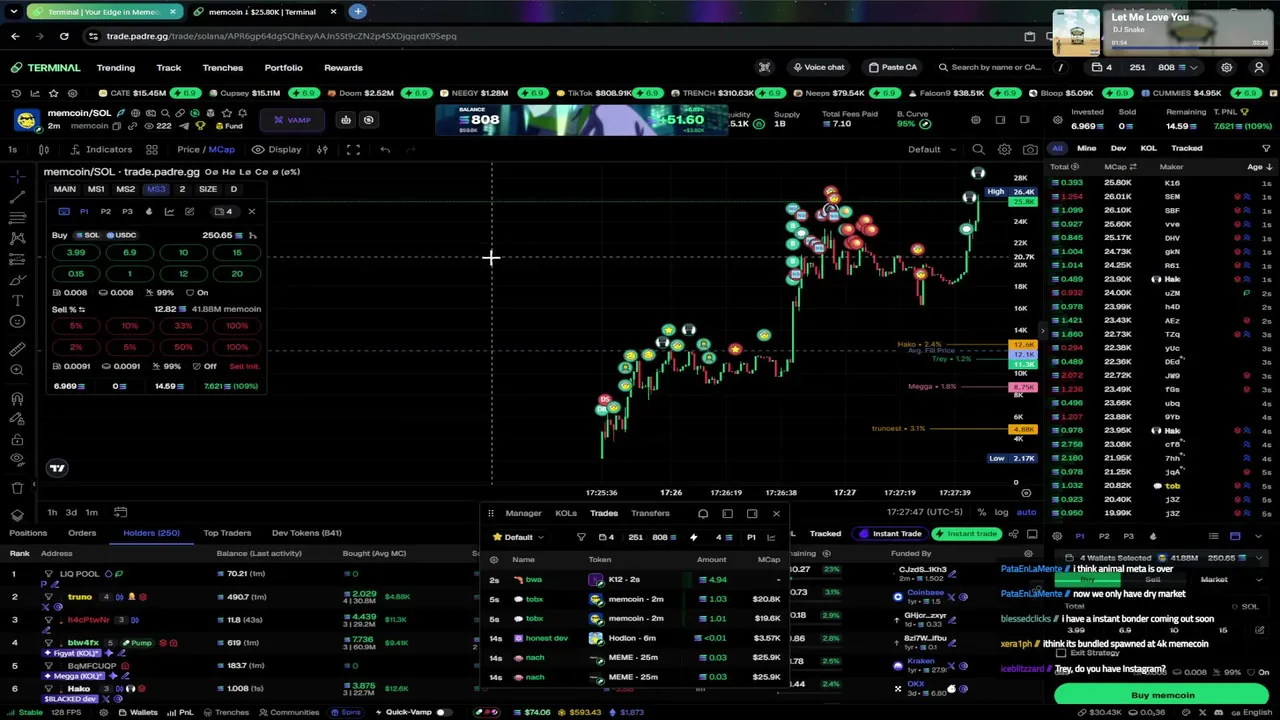The image size is (1280, 720).
Task: Open the candlestick chart type selector
Action: tap(44, 150)
